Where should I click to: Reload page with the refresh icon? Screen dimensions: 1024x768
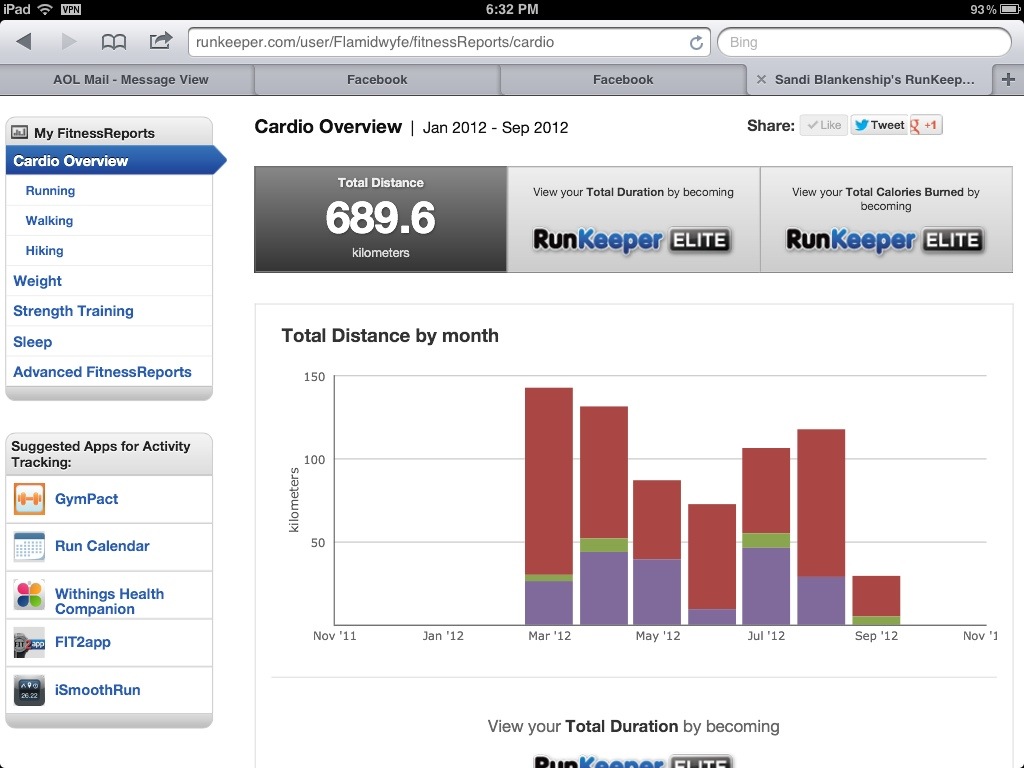click(696, 43)
